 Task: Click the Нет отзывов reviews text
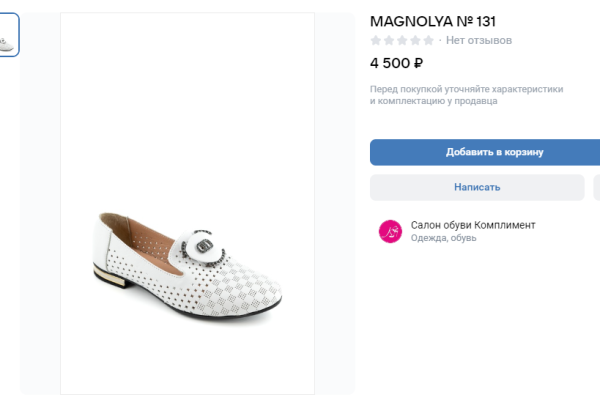[x=479, y=41]
